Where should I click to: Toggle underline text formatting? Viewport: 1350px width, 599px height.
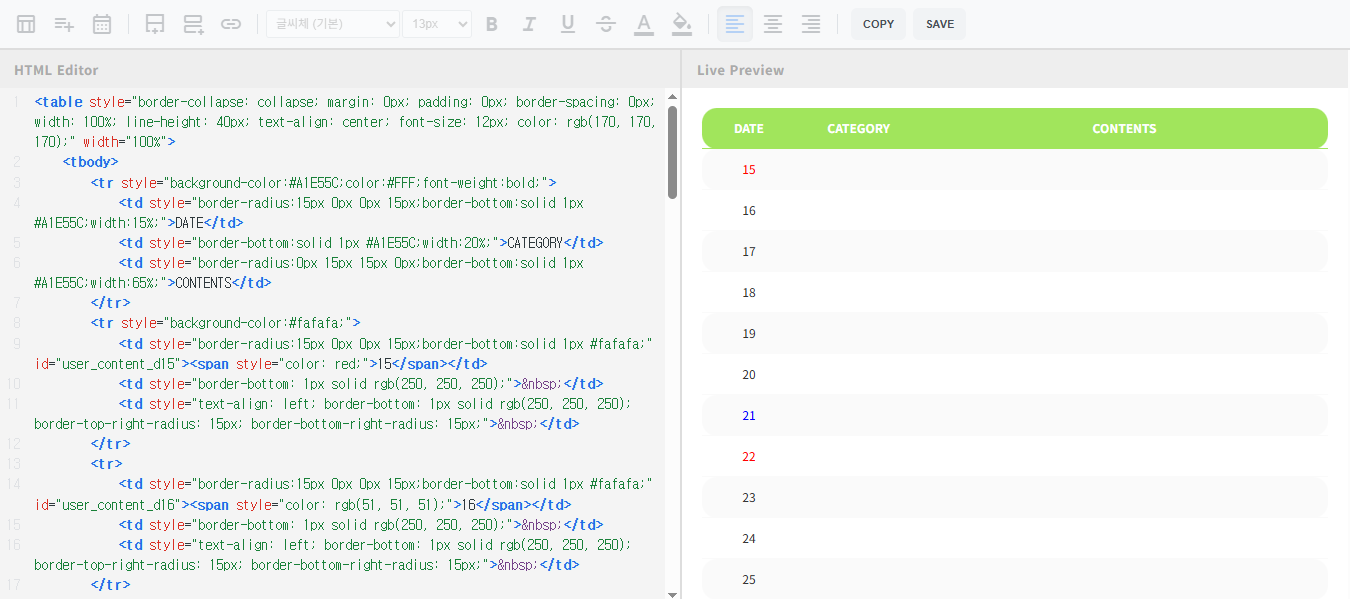coord(568,24)
